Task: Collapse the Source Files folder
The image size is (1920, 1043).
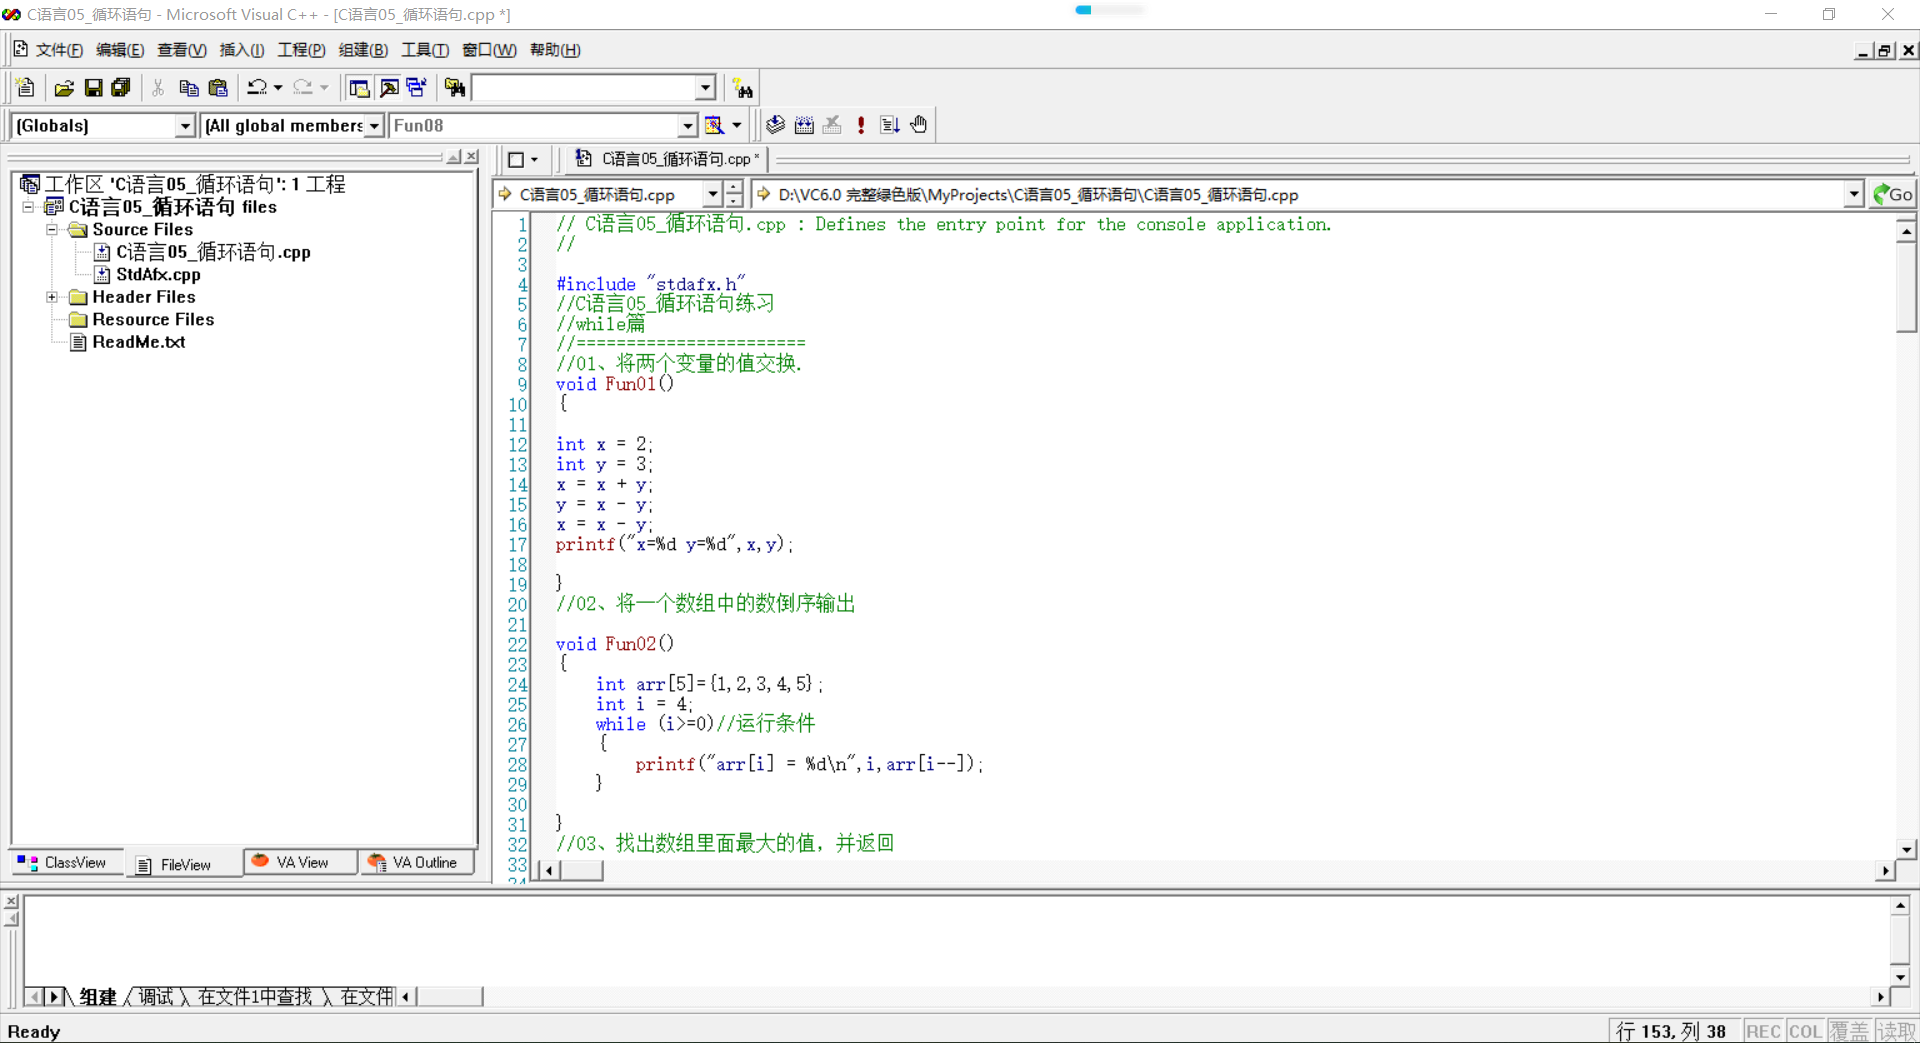Action: click(52, 229)
